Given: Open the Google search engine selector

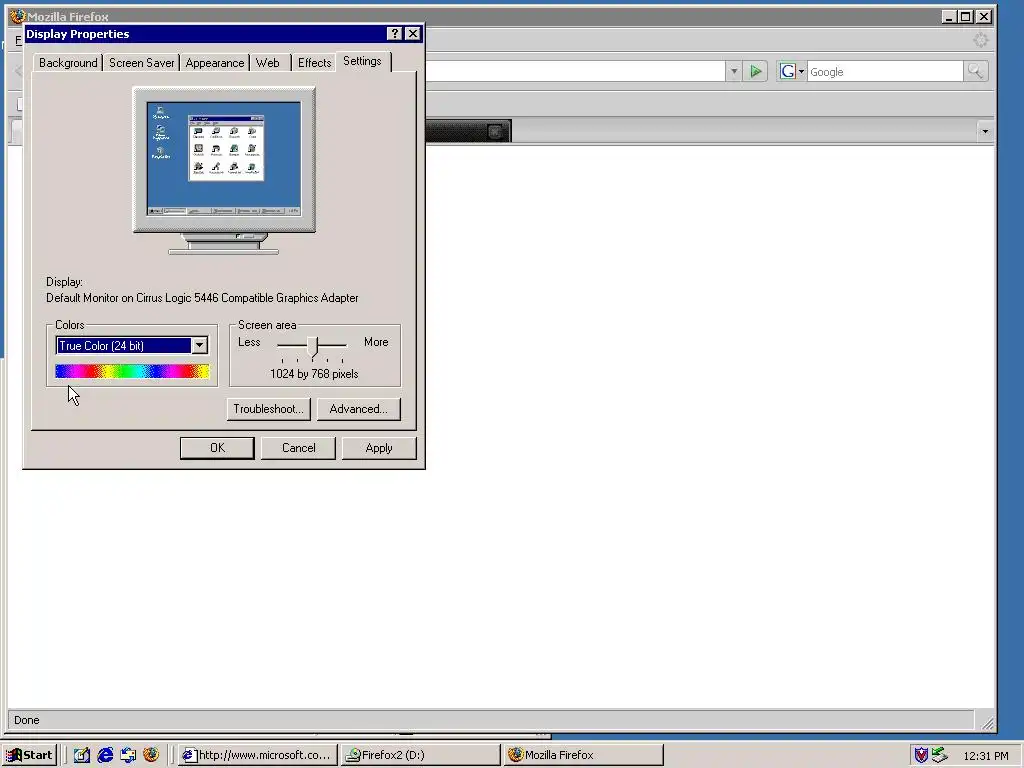Looking at the screenshot, I should pos(792,71).
